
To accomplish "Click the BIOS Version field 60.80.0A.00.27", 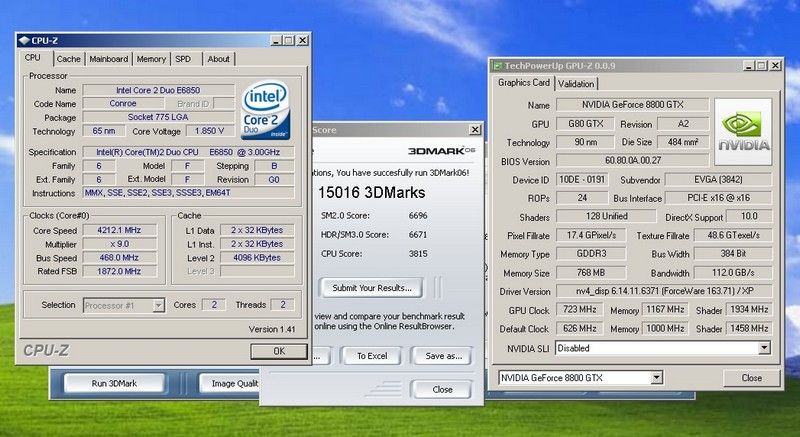I will point(633,161).
